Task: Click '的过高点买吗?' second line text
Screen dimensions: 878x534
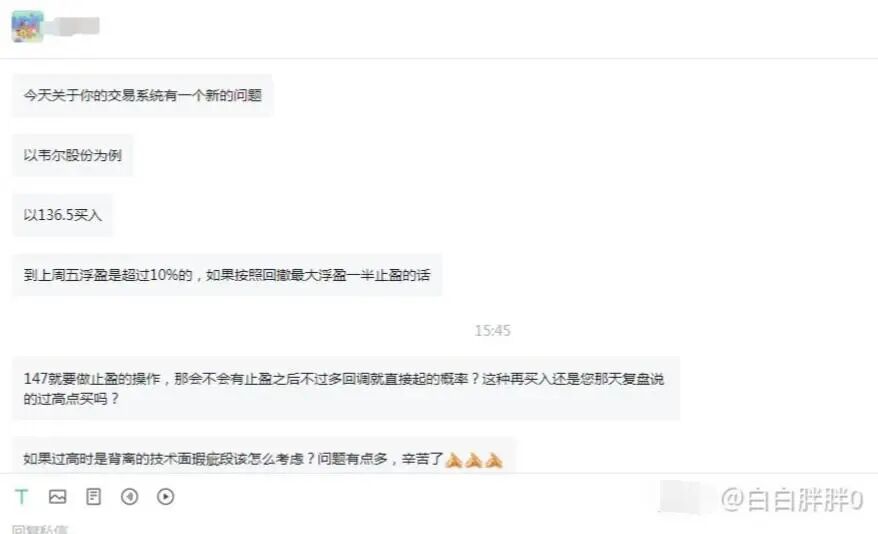Action: [72, 399]
